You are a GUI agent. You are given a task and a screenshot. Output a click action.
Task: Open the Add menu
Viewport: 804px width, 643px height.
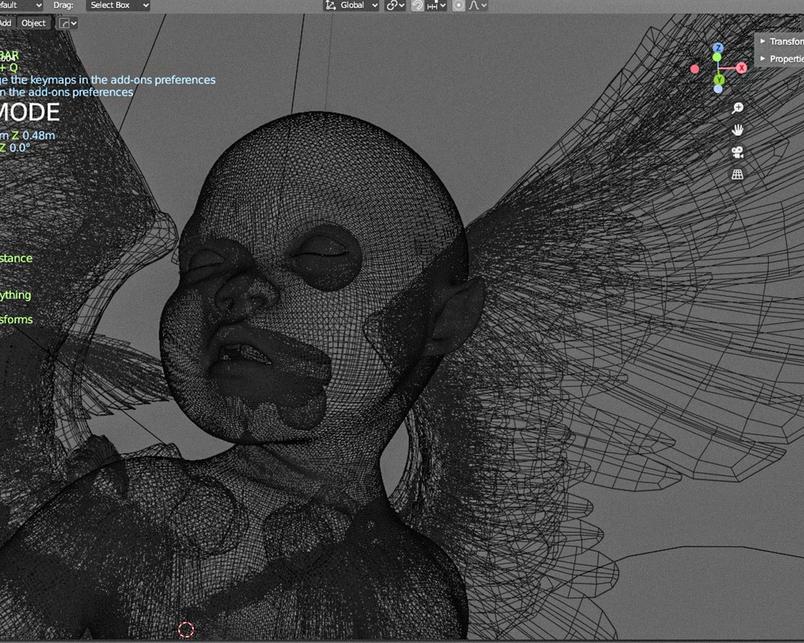coord(6,23)
